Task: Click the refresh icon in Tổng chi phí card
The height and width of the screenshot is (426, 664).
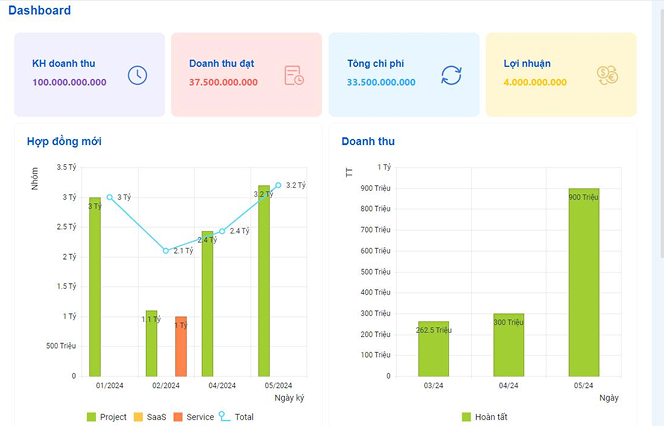Action: pyautogui.click(x=452, y=75)
